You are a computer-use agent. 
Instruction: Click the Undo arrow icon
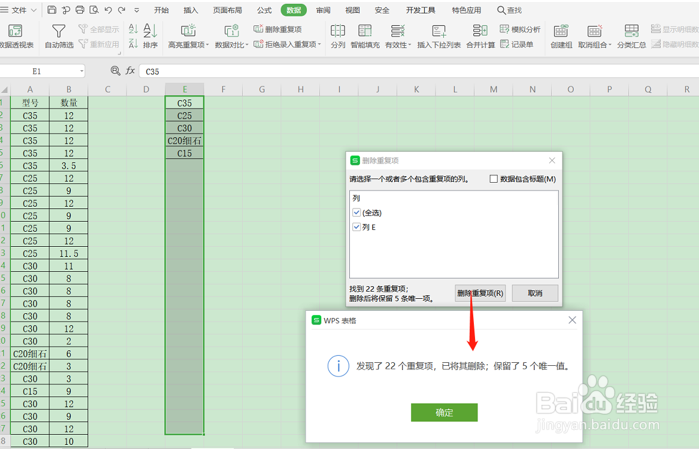(108, 10)
